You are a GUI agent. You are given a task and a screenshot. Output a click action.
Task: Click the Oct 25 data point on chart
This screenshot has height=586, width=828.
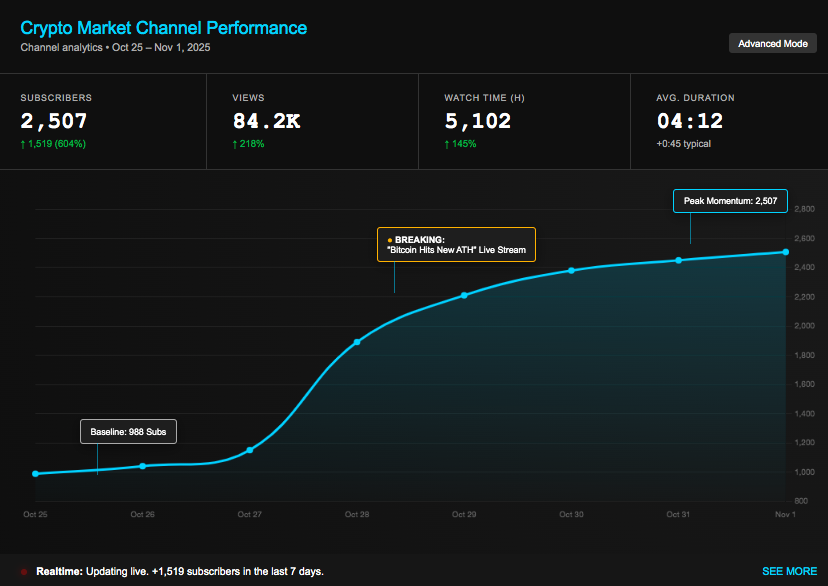tap(36, 473)
